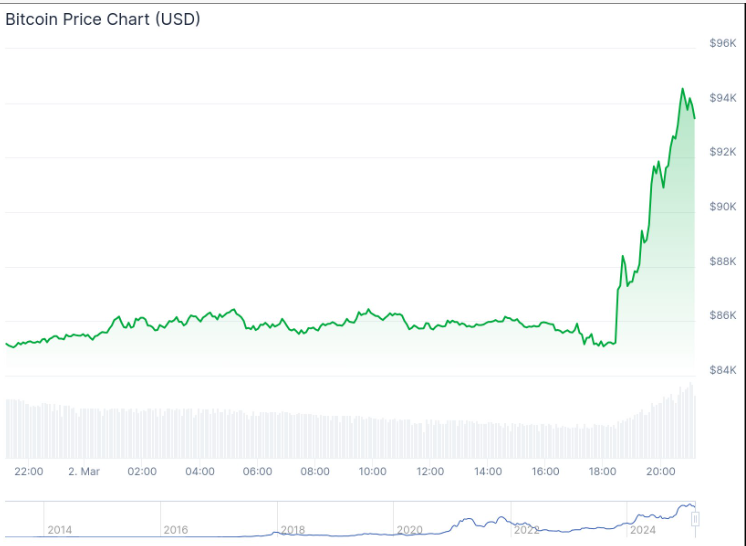The height and width of the screenshot is (546, 746).
Task: Click the navigator range handle at right end
Action: coord(695,519)
